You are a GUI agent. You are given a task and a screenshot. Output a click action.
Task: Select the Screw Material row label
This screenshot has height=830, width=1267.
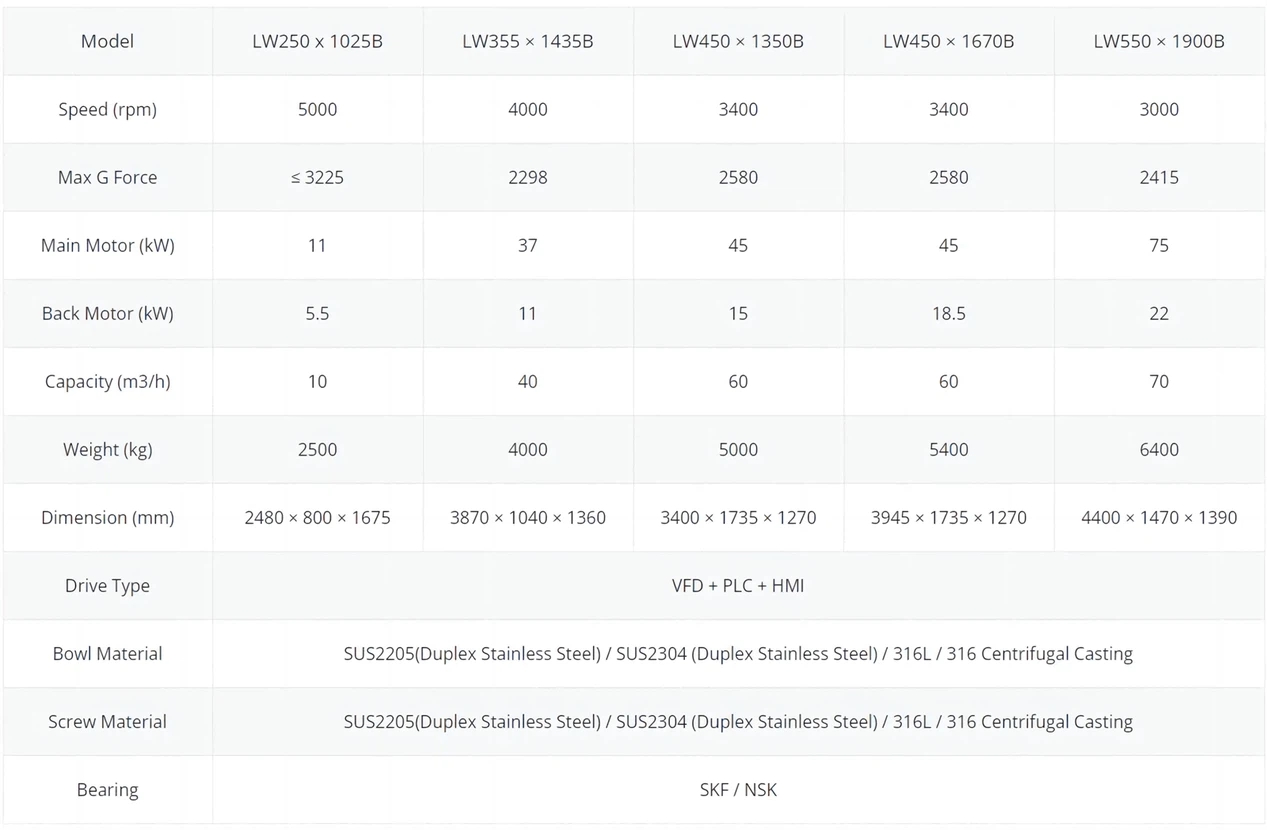tap(107, 721)
